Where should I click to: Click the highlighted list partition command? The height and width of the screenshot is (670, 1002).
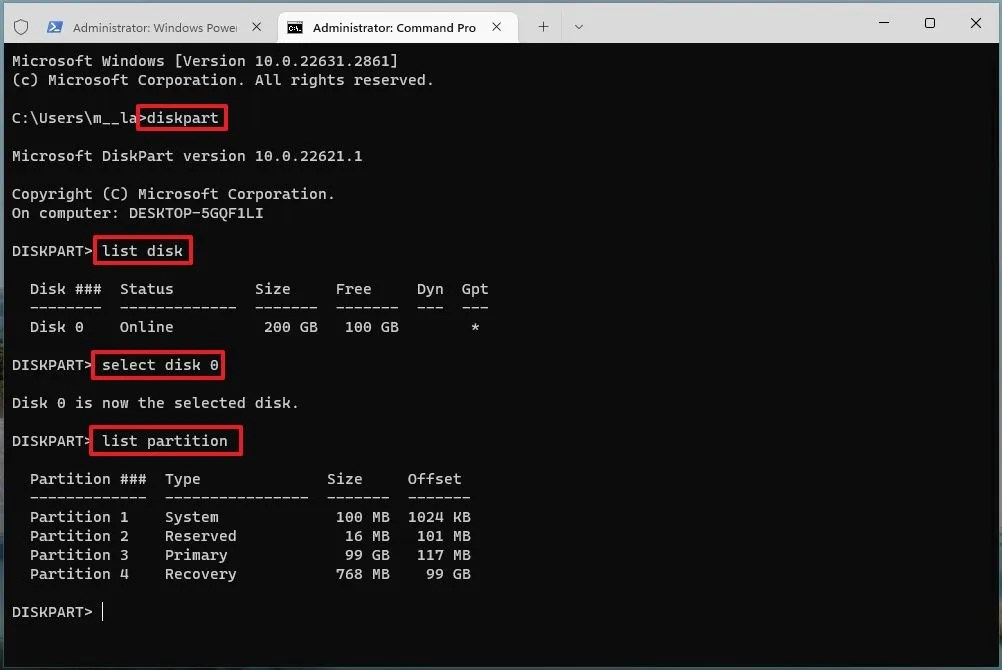(166, 440)
